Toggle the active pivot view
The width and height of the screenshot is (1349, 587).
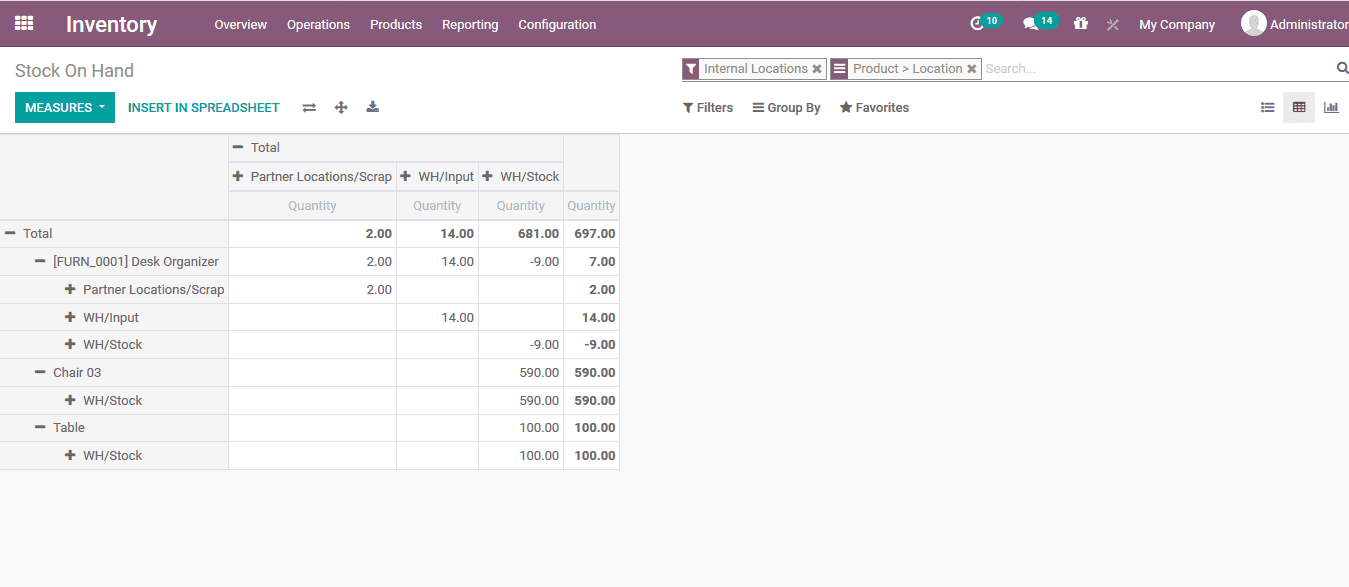pos(1299,107)
